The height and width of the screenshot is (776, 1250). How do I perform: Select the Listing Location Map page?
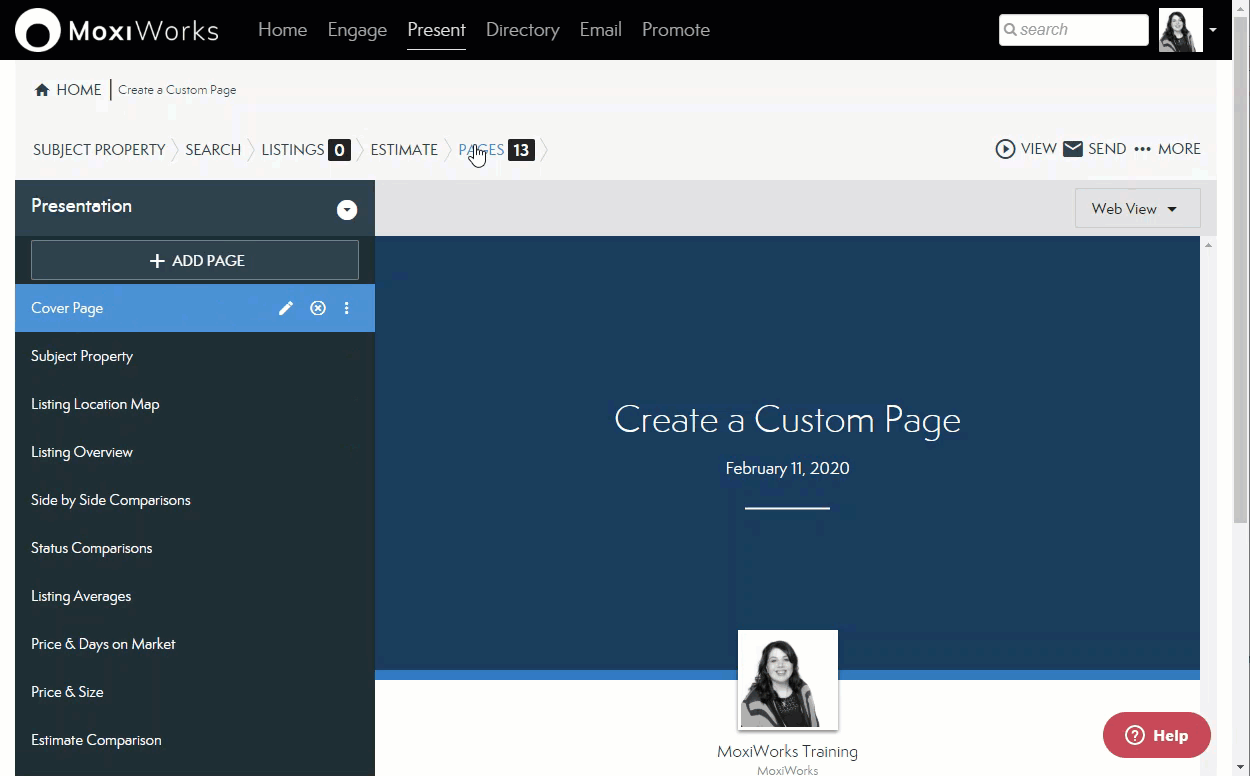point(195,404)
